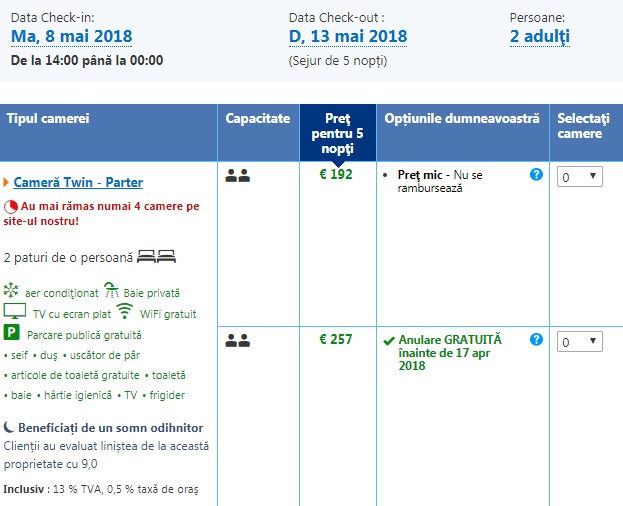Image resolution: width=623 pixels, height=506 pixels.
Task: Click two-person capacity icon for €192 rate
Action: pos(237,175)
